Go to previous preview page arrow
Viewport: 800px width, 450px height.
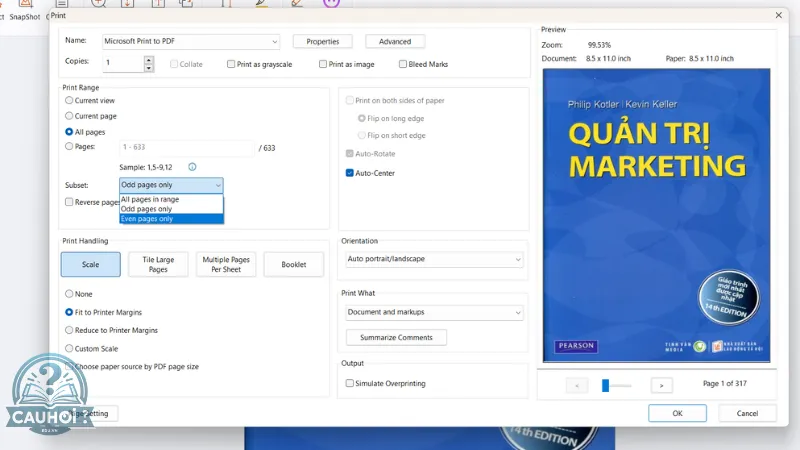[x=577, y=385]
